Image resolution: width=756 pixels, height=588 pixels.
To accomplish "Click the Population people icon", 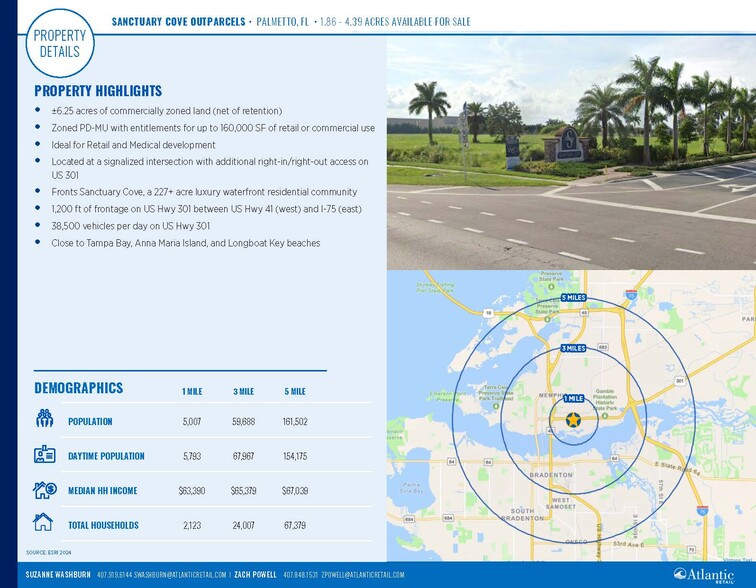I will click(x=44, y=419).
